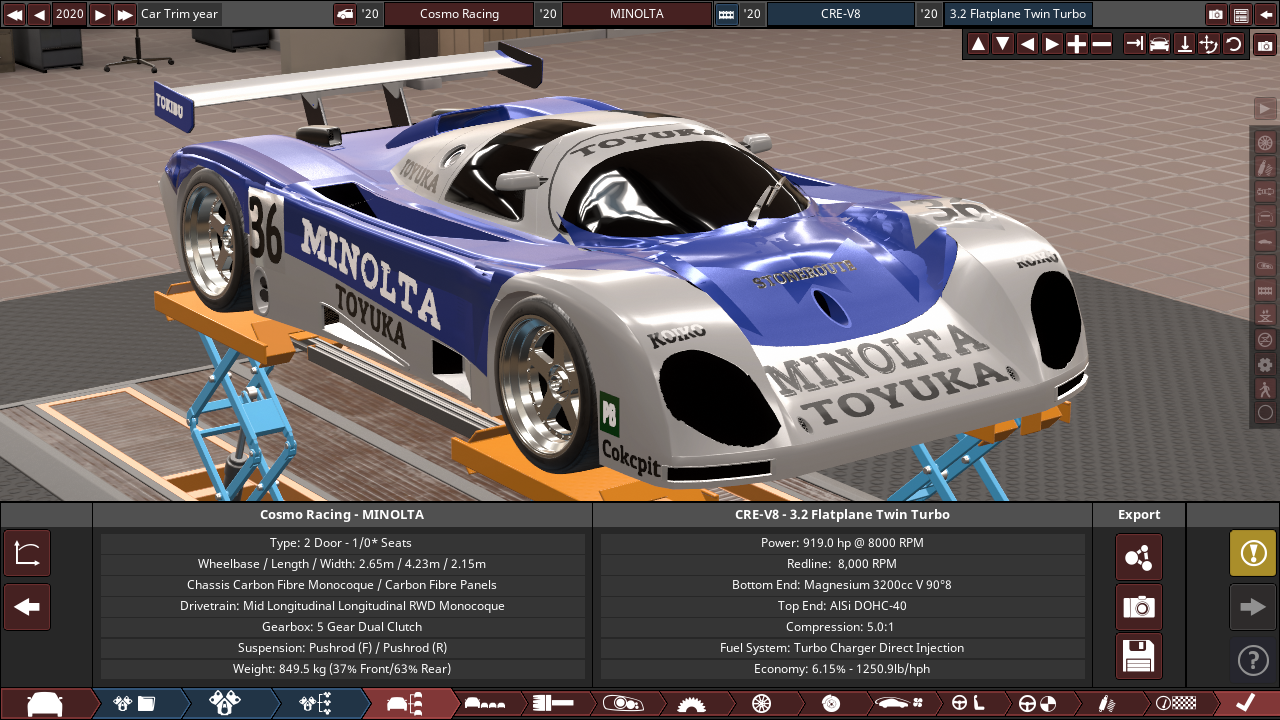Screen dimensions: 1280x720
Task: Click the car model icon in top bar
Action: (x=345, y=14)
